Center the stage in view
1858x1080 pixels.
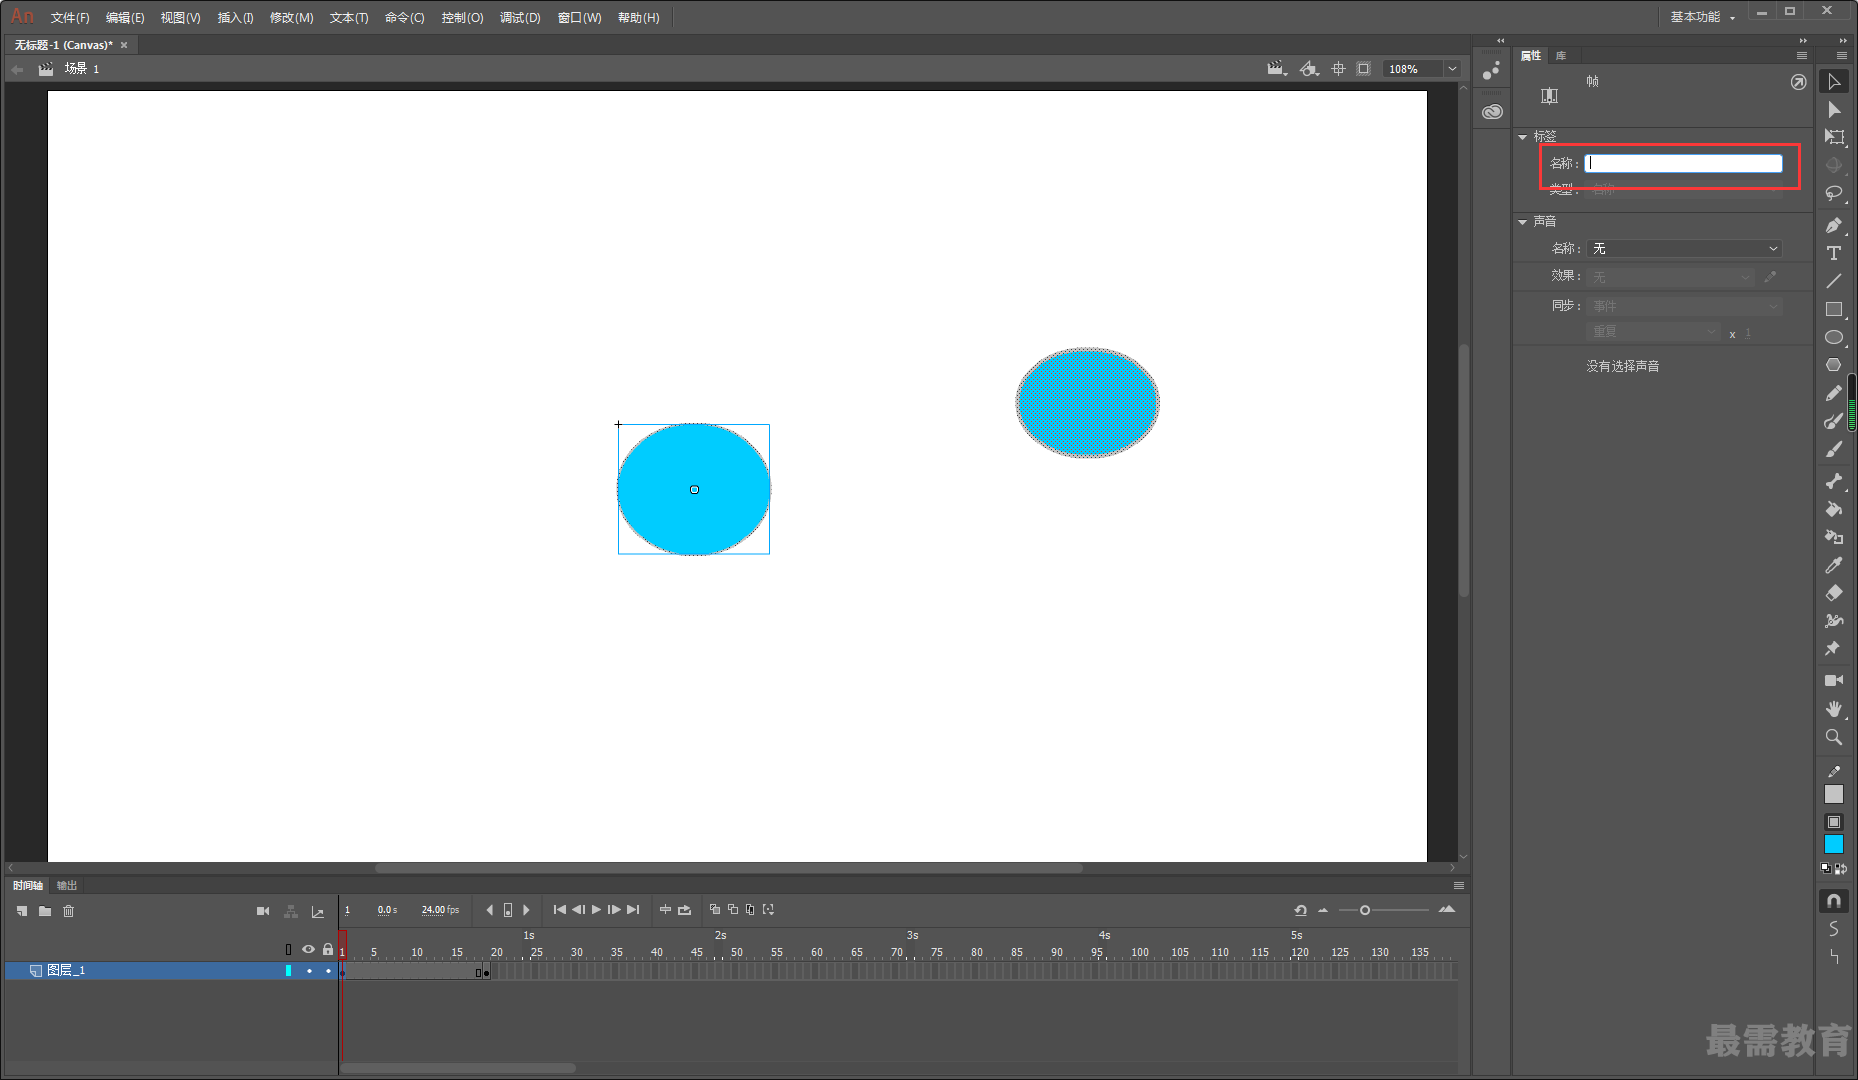coord(1338,69)
